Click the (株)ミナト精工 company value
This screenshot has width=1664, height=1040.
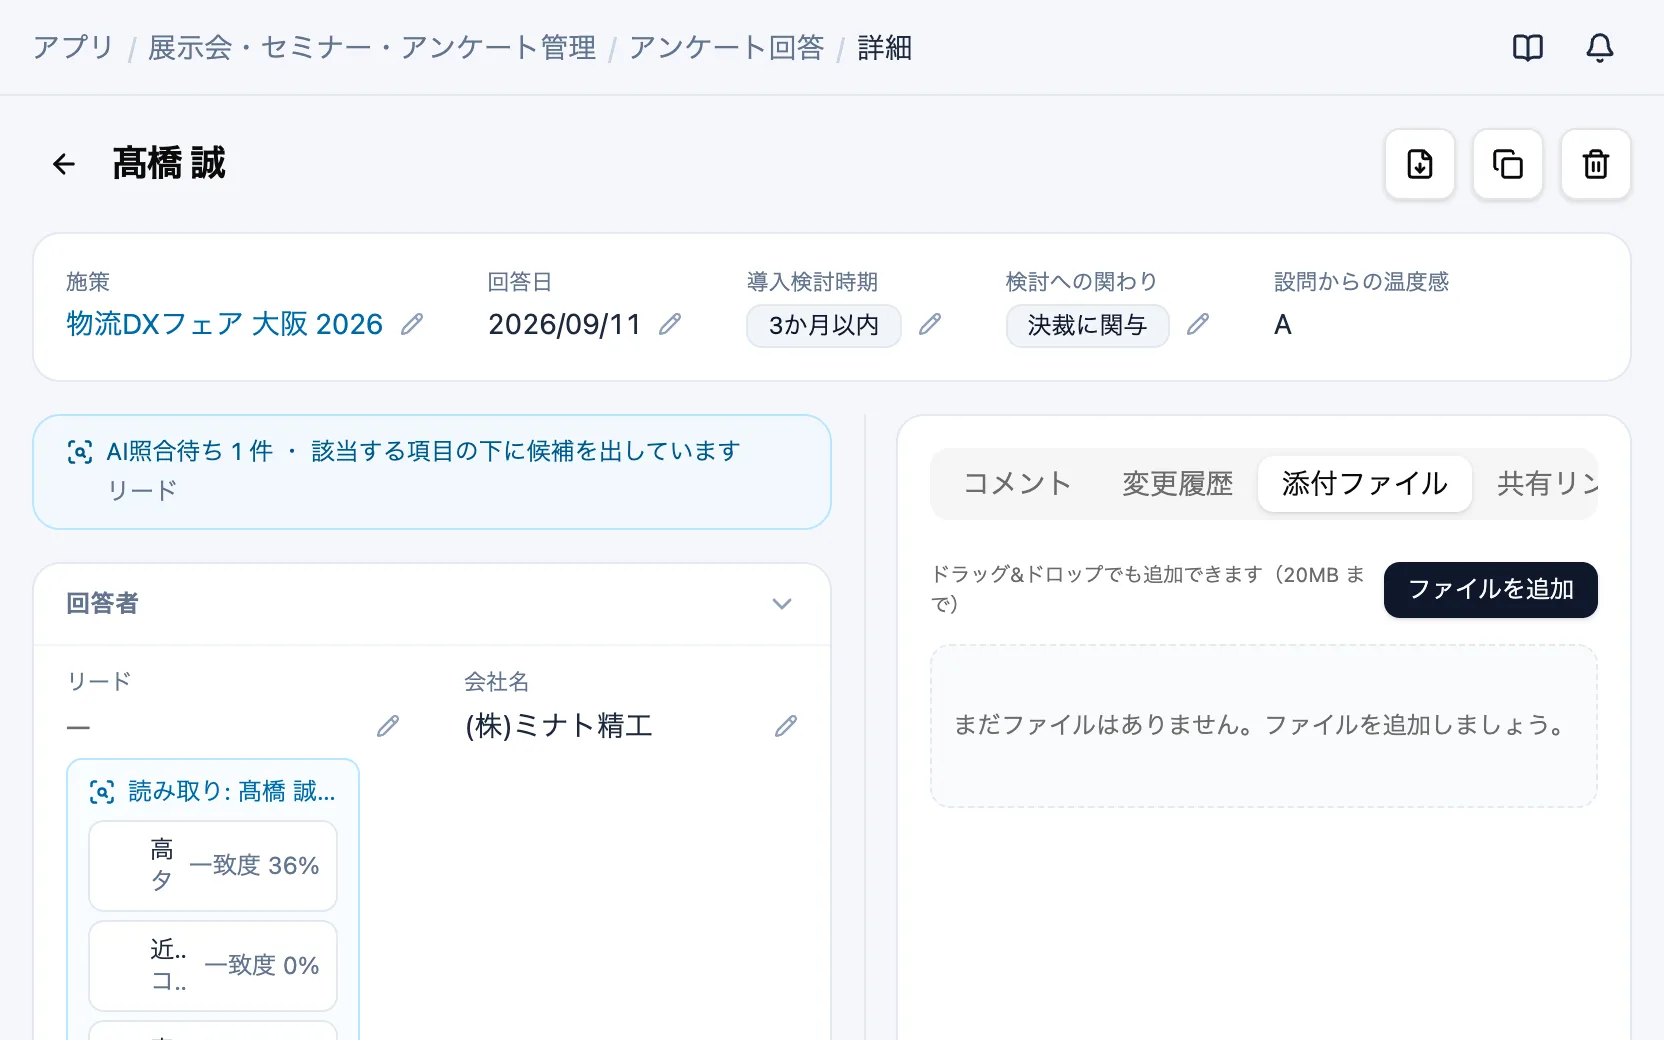tap(559, 726)
